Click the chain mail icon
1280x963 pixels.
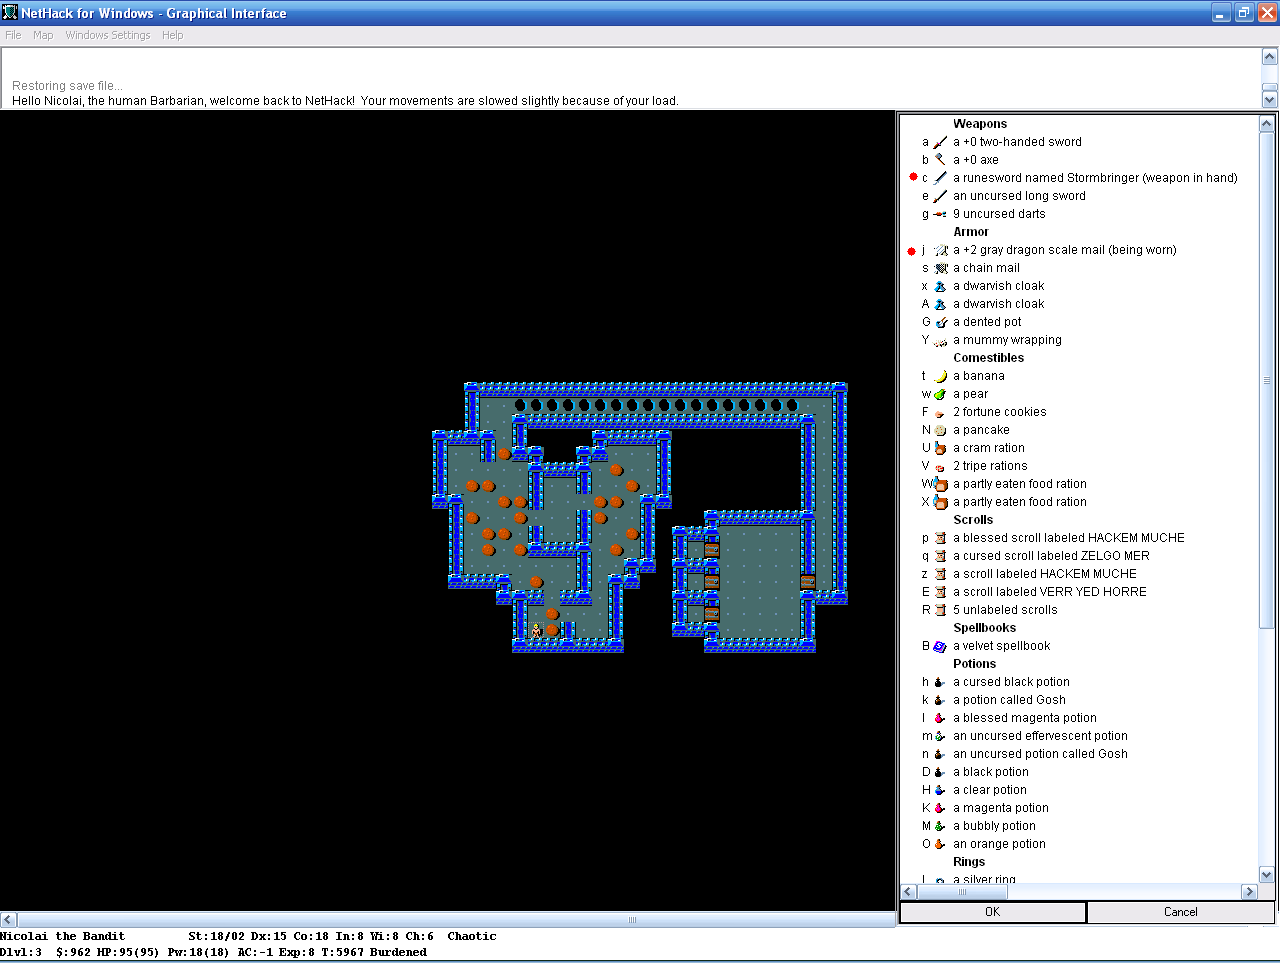[940, 268]
